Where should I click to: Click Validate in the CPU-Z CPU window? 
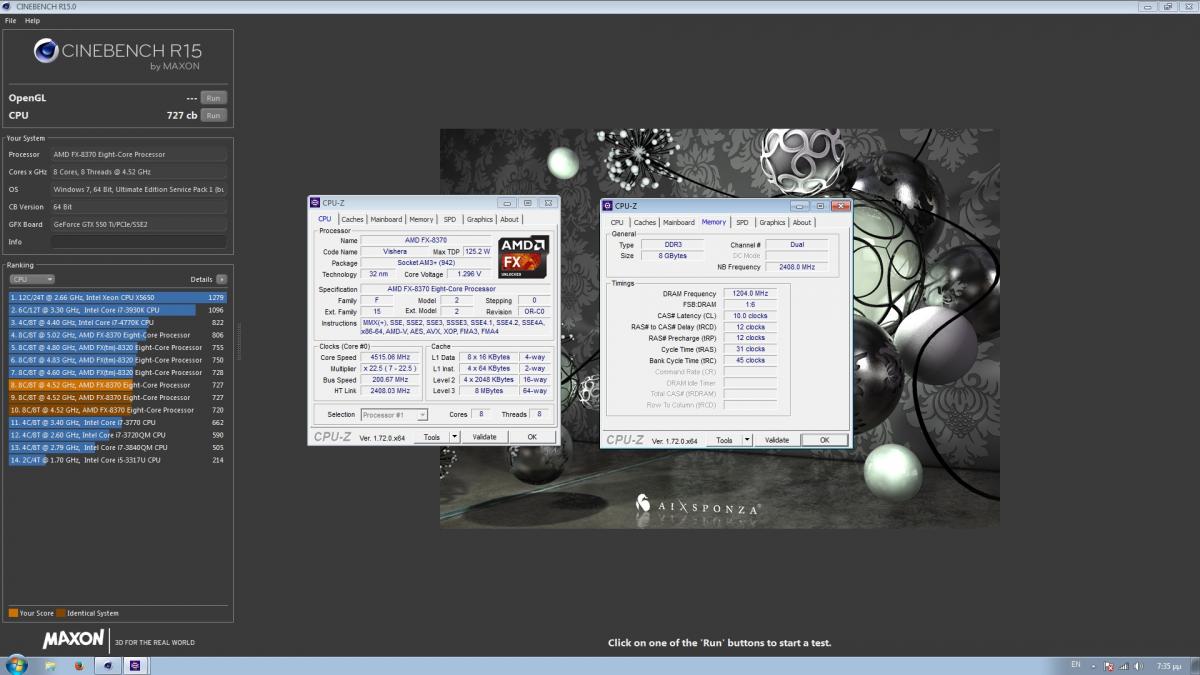[x=484, y=437]
